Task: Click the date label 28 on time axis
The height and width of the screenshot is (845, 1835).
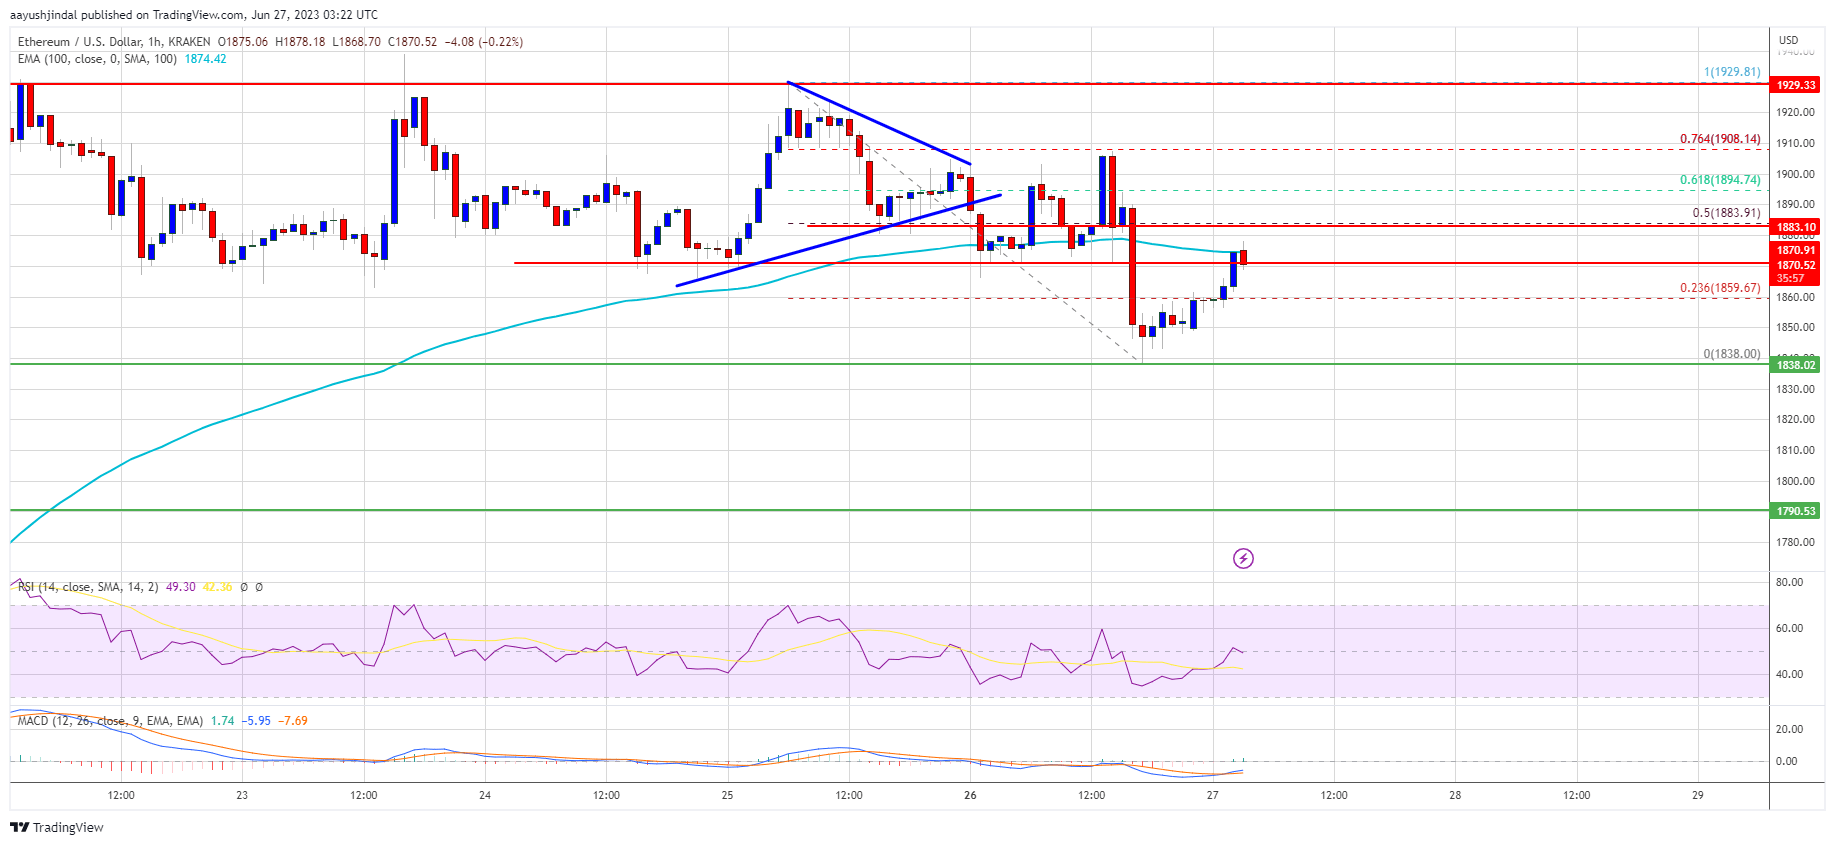Action: pos(1455,795)
